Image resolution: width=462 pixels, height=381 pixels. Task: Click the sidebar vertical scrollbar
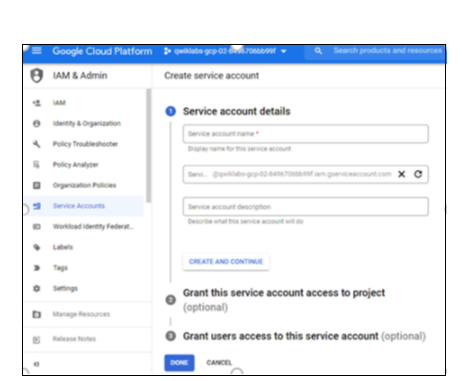click(x=148, y=145)
